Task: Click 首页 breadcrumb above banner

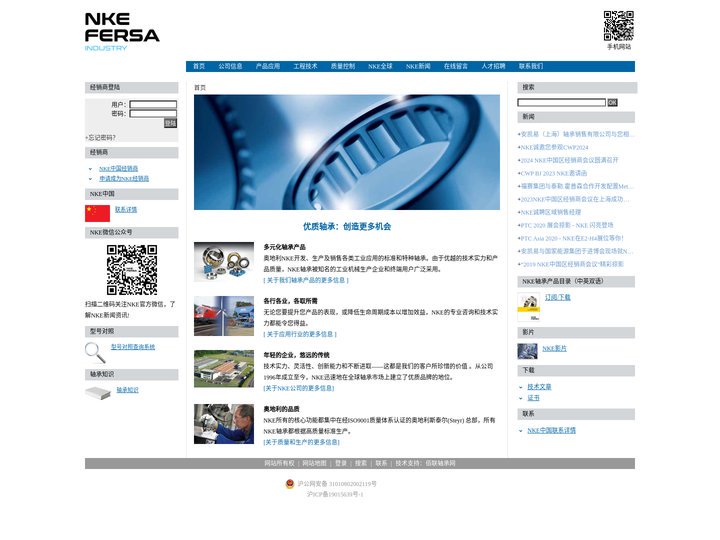Action: (200, 87)
